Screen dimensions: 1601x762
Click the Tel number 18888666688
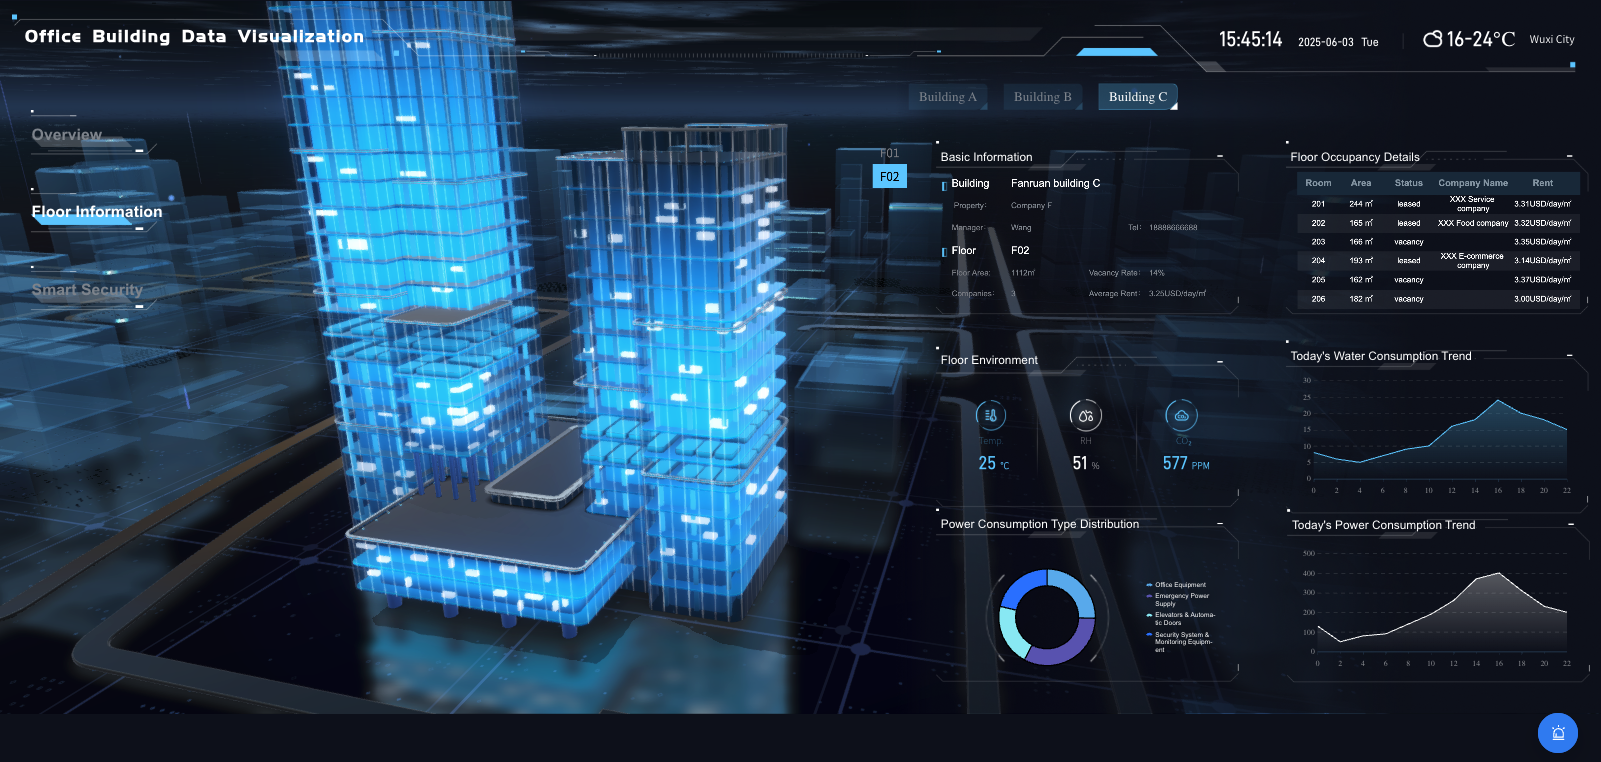pos(1173,228)
